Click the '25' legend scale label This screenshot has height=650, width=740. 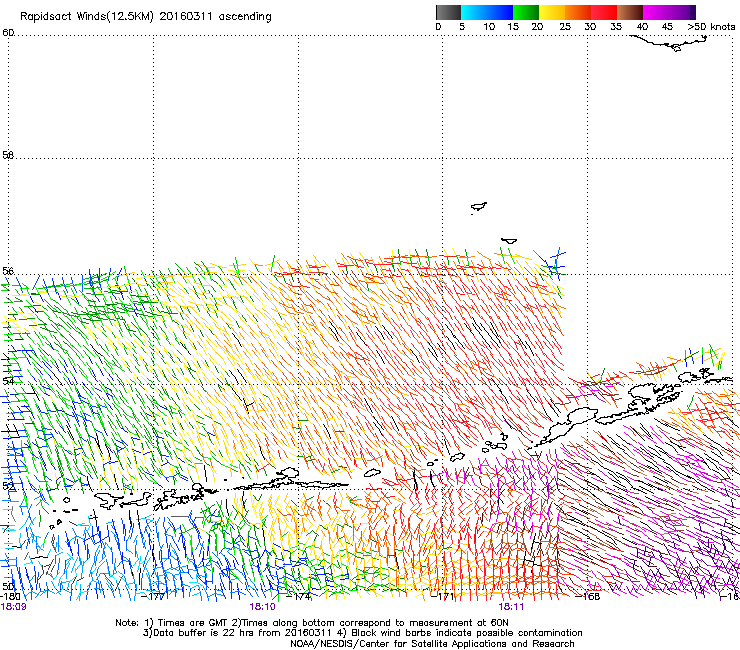coord(565,27)
